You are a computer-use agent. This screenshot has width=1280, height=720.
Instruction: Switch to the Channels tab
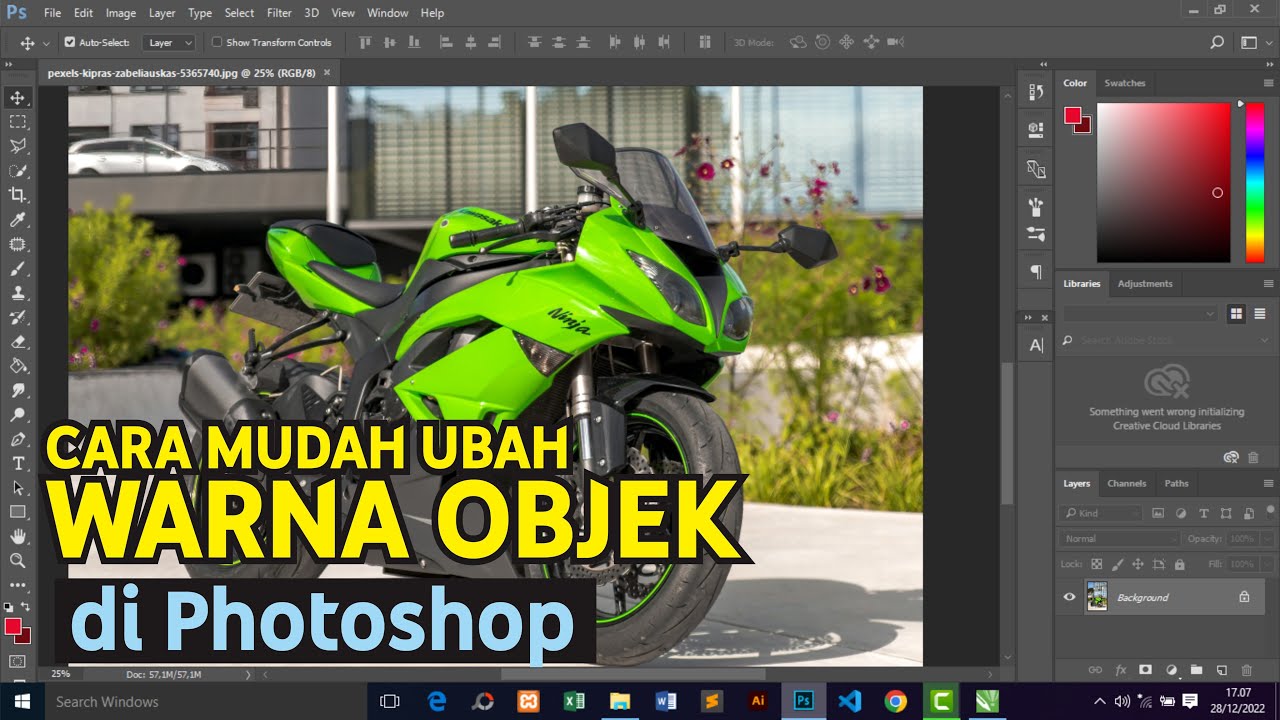coord(1126,483)
